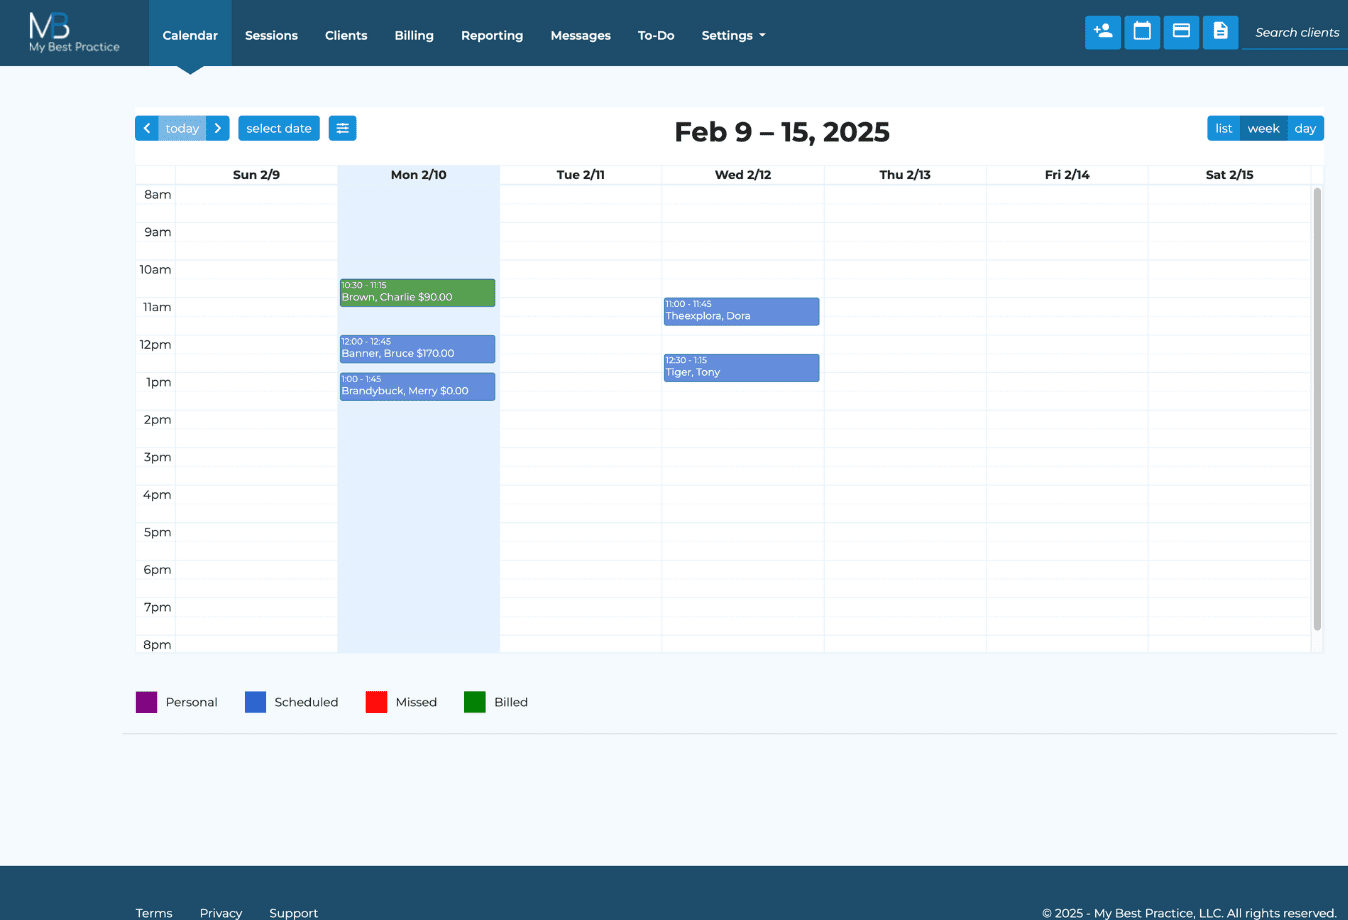This screenshot has width=1348, height=920.
Task: Open Banner, Bruce appointment on Monday
Action: point(417,349)
